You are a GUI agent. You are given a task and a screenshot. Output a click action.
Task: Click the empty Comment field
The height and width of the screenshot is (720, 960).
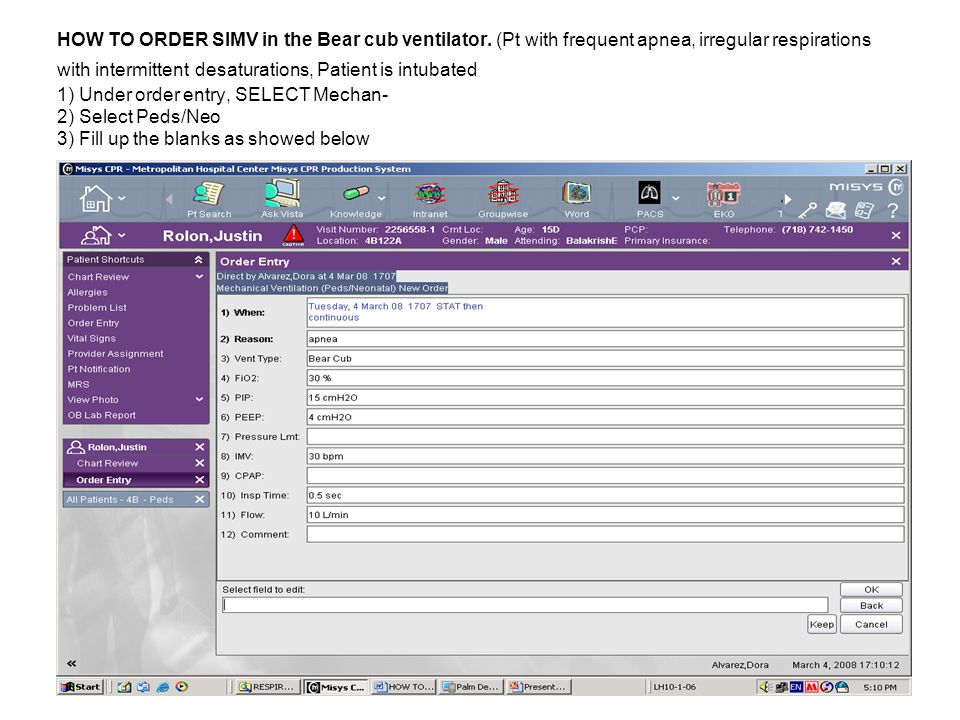[x=605, y=535]
